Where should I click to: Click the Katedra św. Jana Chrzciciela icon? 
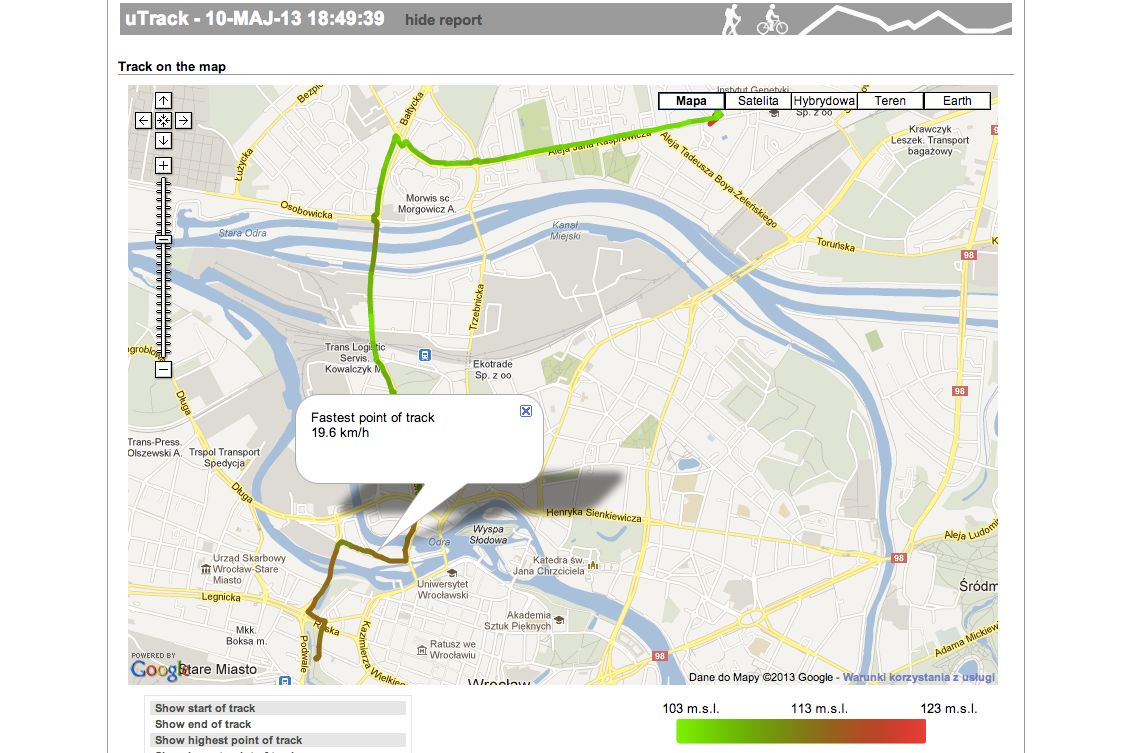pos(593,565)
